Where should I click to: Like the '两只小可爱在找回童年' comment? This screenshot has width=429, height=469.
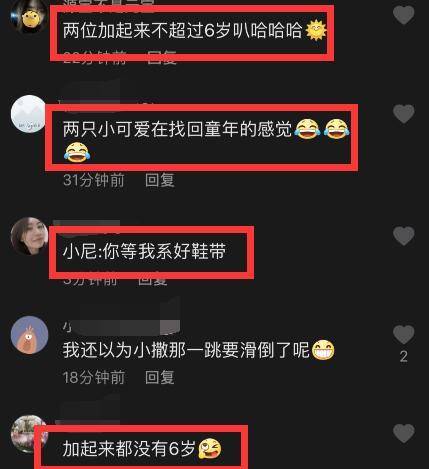point(403,113)
